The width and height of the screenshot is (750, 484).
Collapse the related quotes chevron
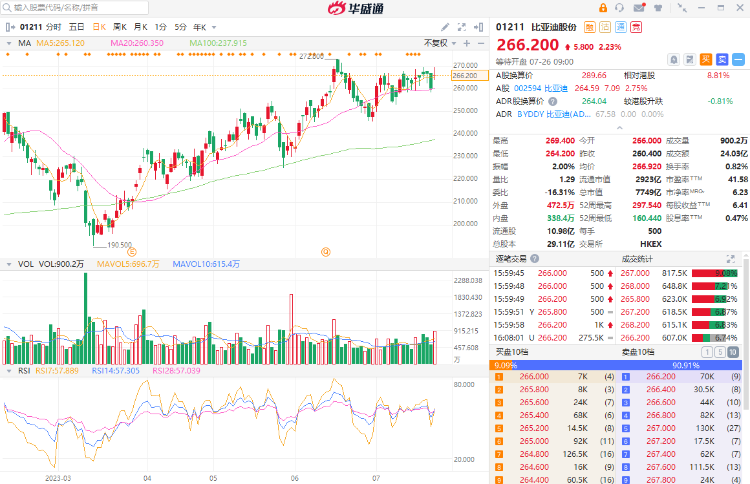tap(619, 128)
